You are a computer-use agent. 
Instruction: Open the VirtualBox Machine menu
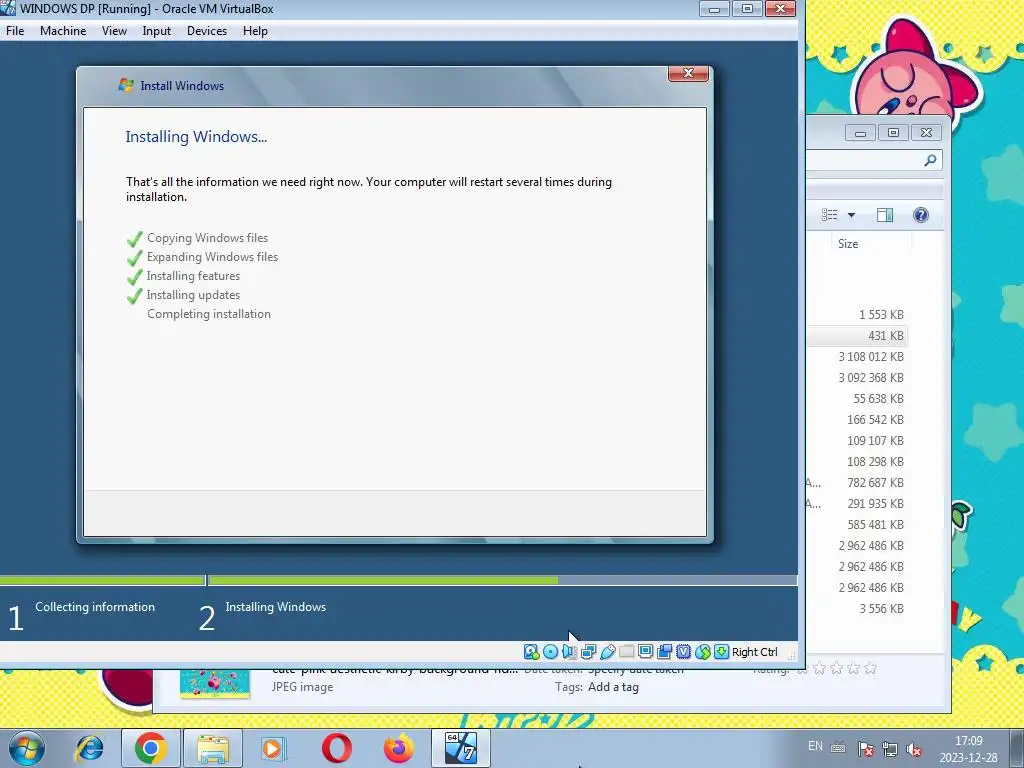(63, 31)
